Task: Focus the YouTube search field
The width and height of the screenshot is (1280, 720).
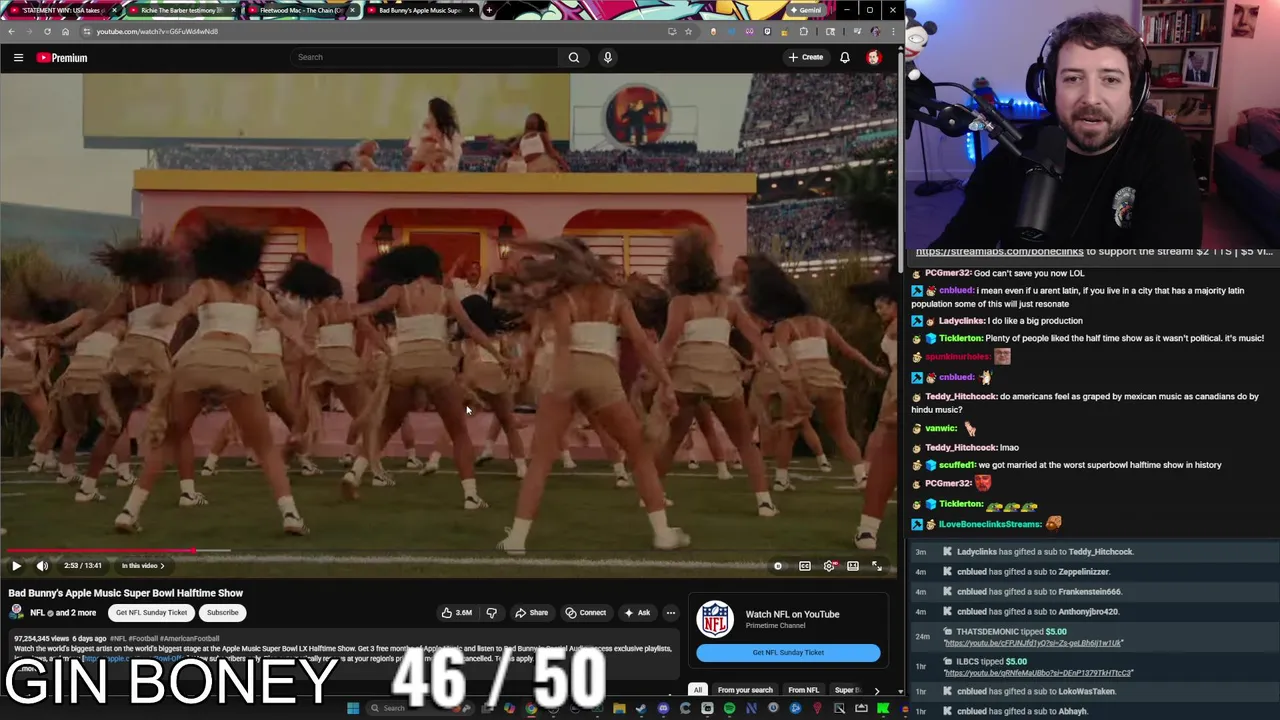Action: (425, 57)
